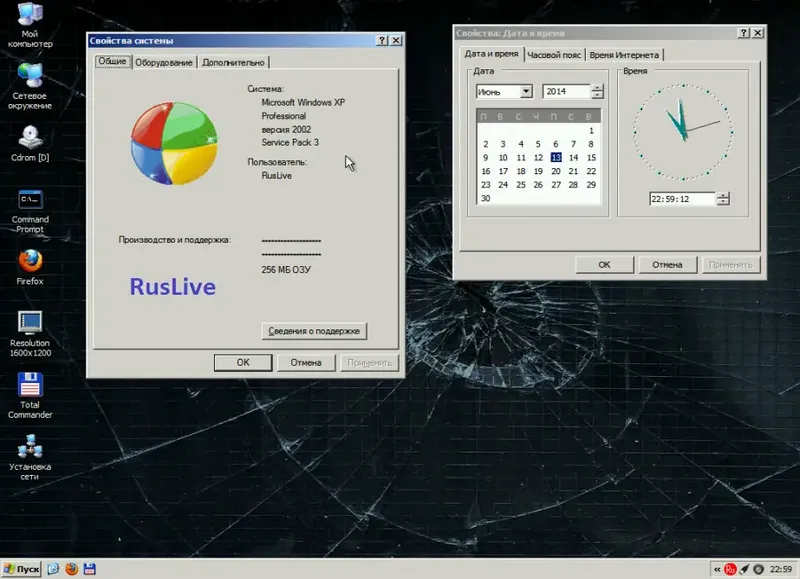Open the floppy disk Total Commander quick launch icon

pos(90,569)
